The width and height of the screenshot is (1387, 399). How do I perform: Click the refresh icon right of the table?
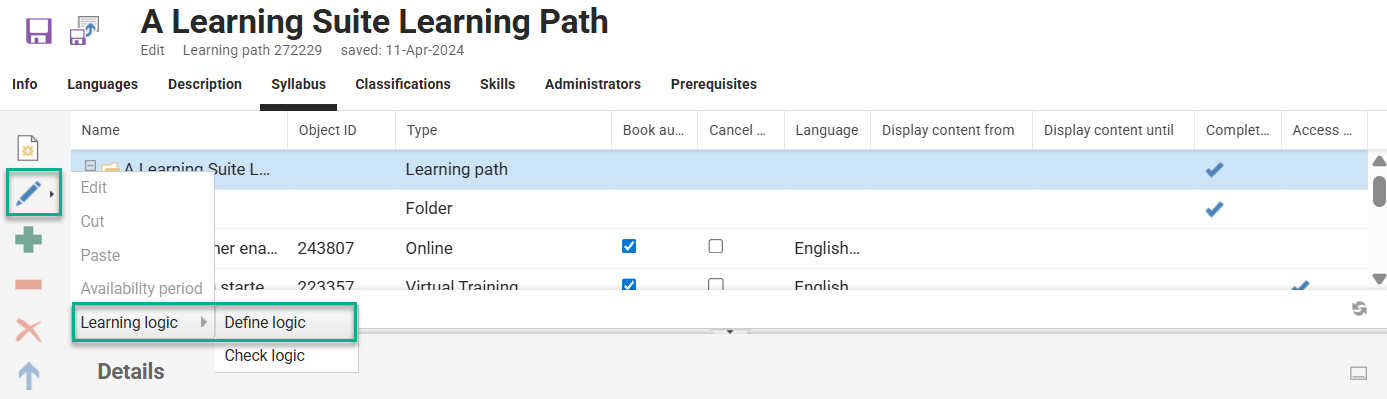(1359, 309)
